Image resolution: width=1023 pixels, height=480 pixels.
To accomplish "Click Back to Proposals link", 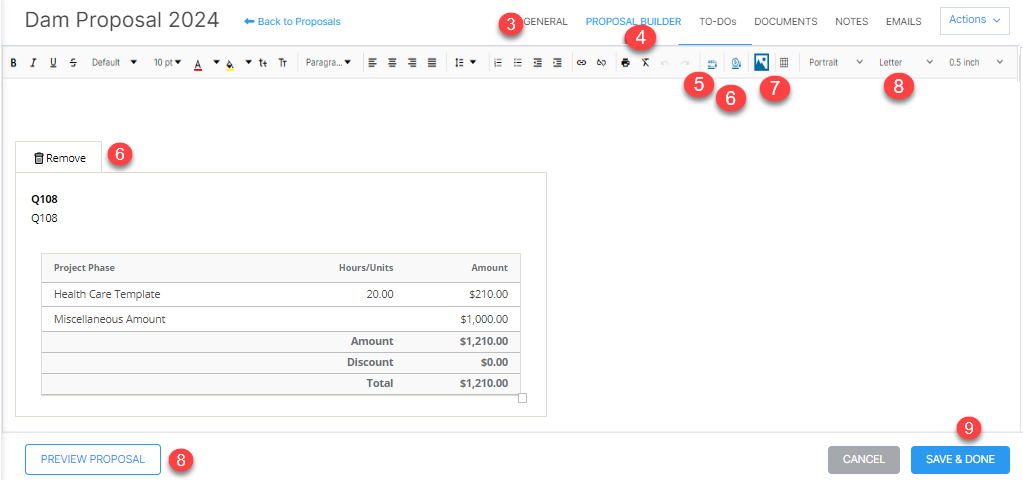I will 292,22.
